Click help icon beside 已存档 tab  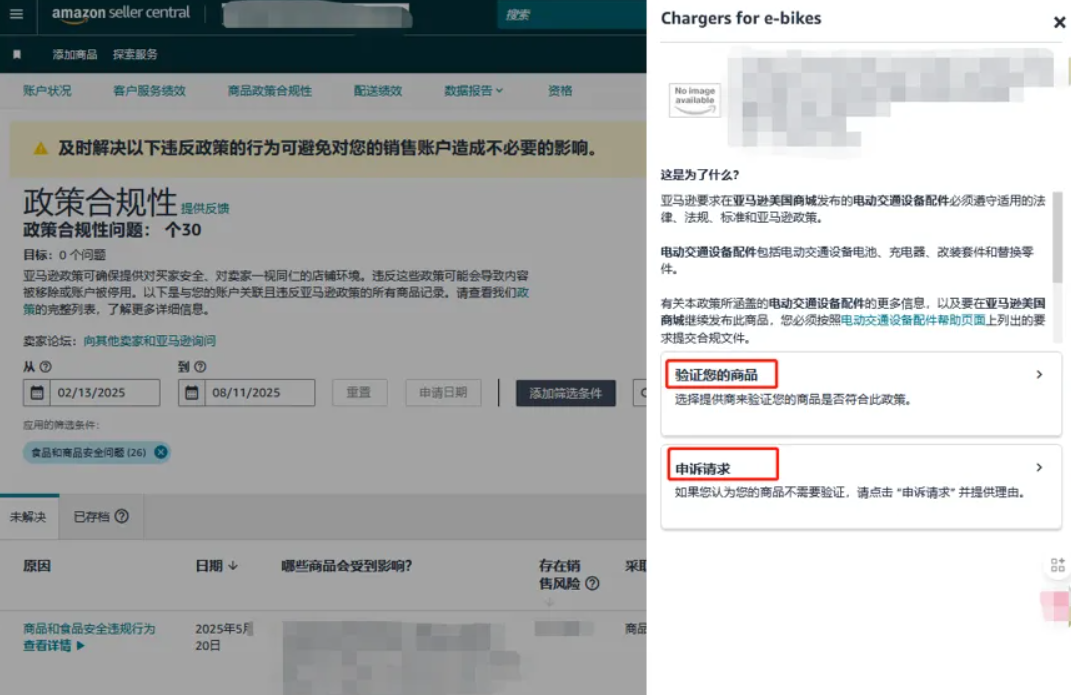point(122,516)
